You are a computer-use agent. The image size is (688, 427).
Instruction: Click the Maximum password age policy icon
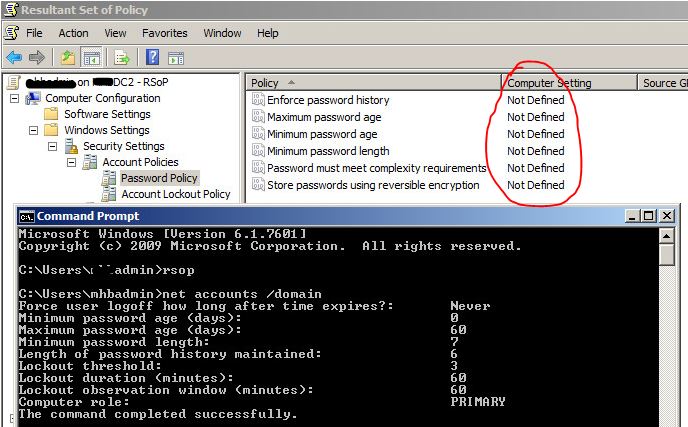[258, 117]
